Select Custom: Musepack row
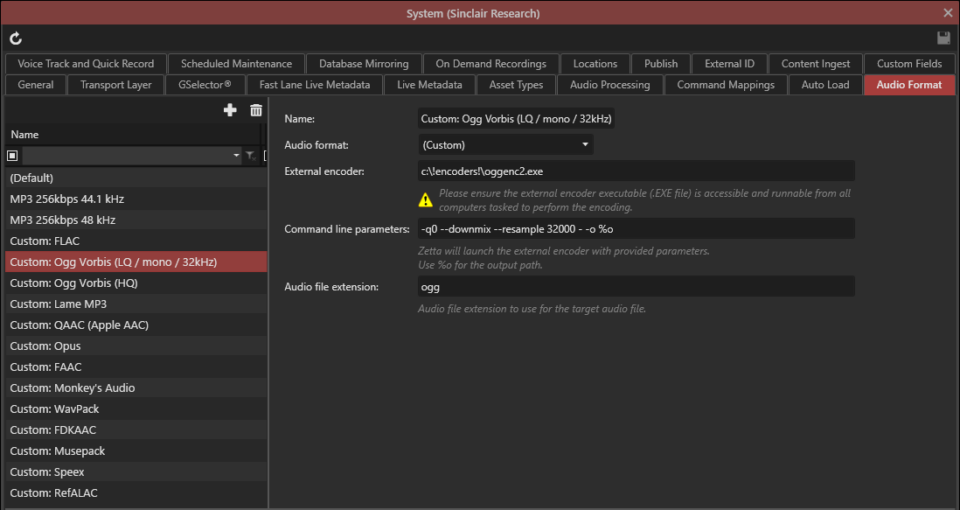 136,451
